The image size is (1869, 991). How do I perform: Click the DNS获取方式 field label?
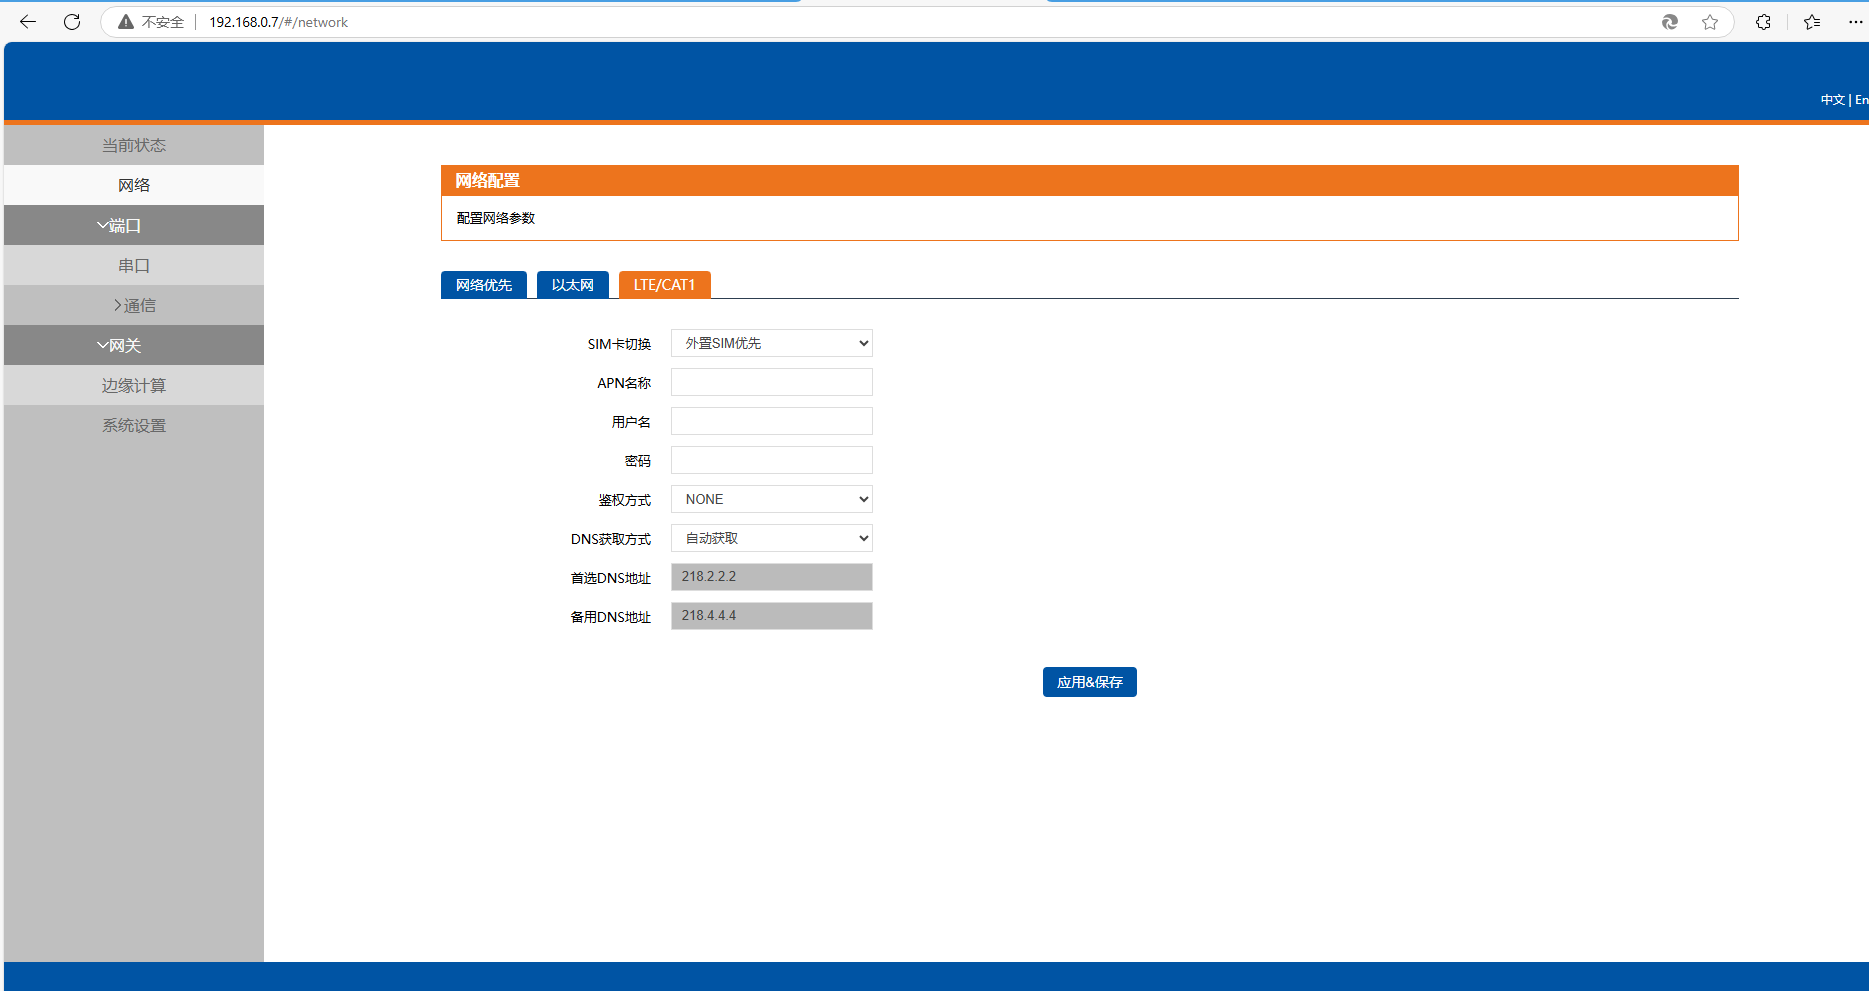click(x=611, y=539)
